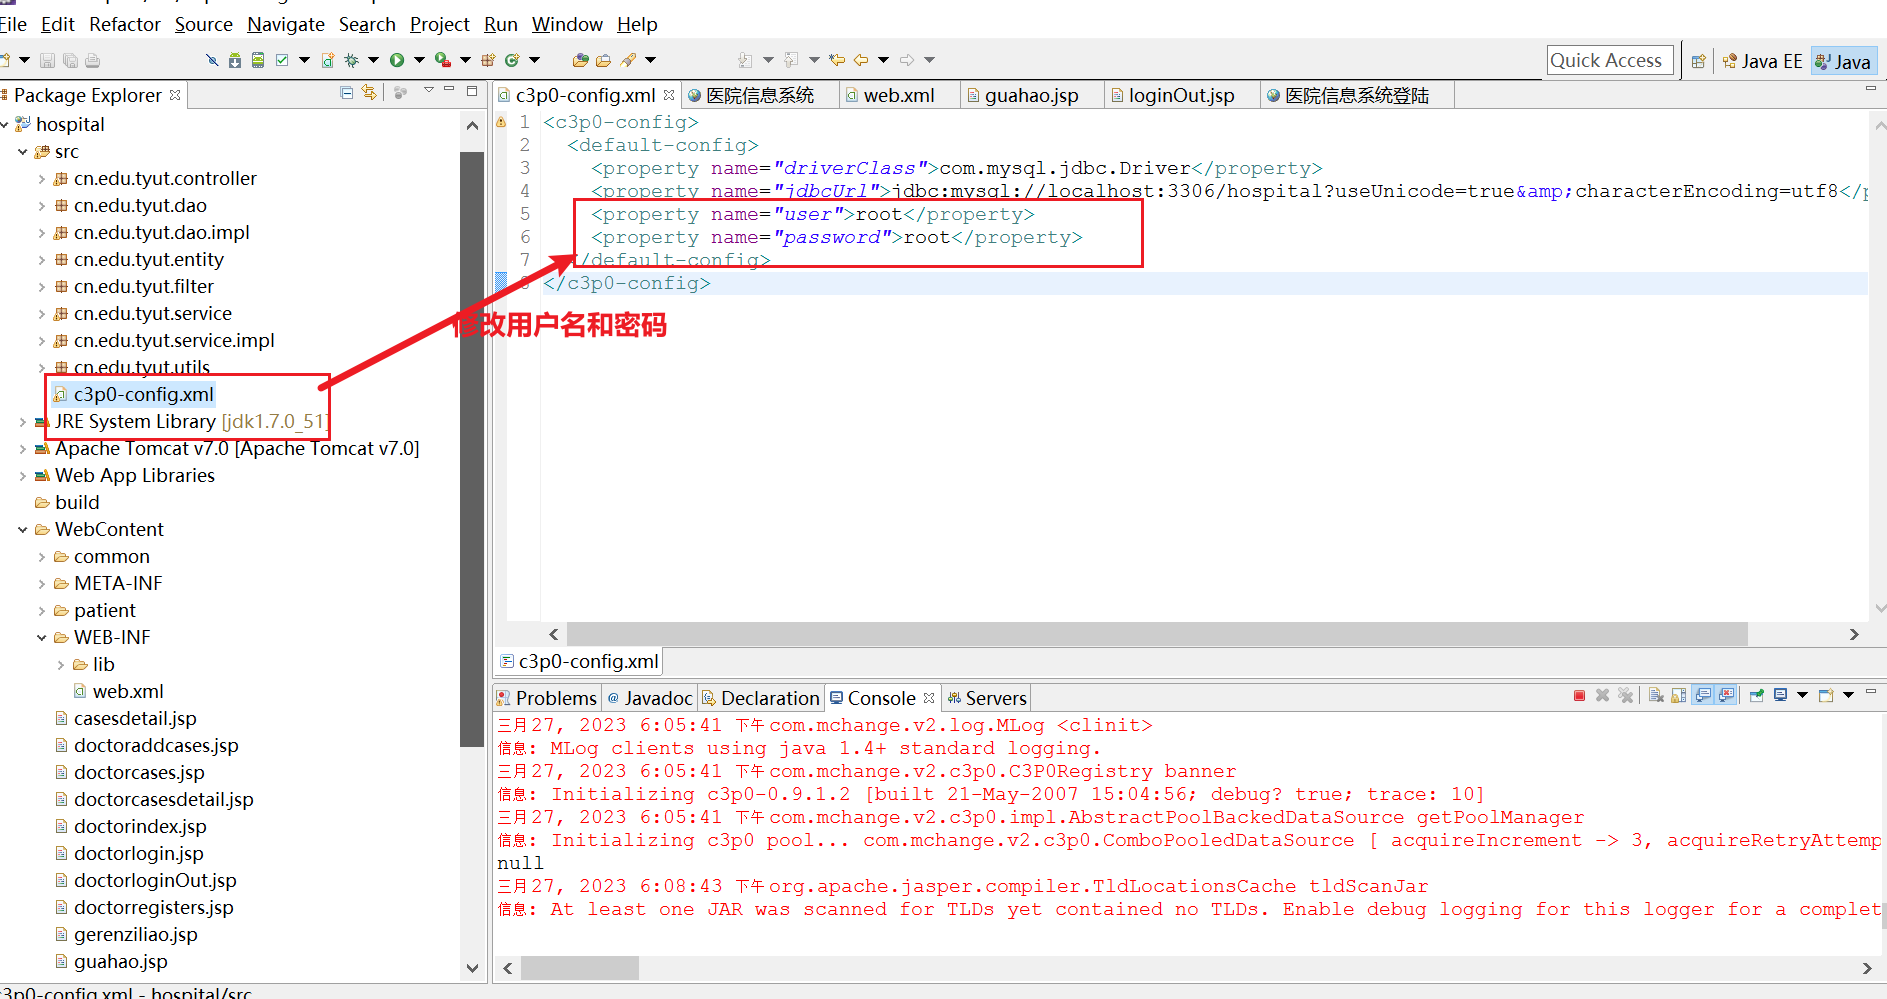The height and width of the screenshot is (999, 1887).
Task: Select bottom c3p0-config.xml Source page tab
Action: pos(579,661)
